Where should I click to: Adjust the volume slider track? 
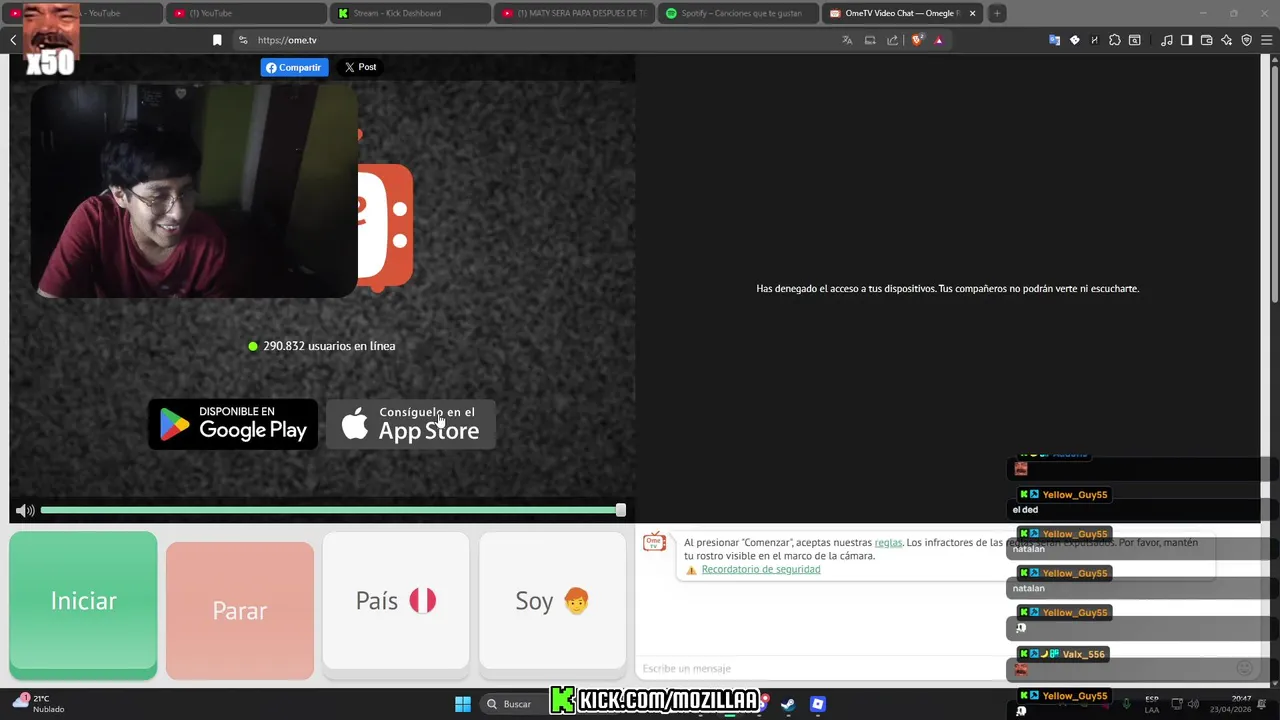click(x=330, y=510)
